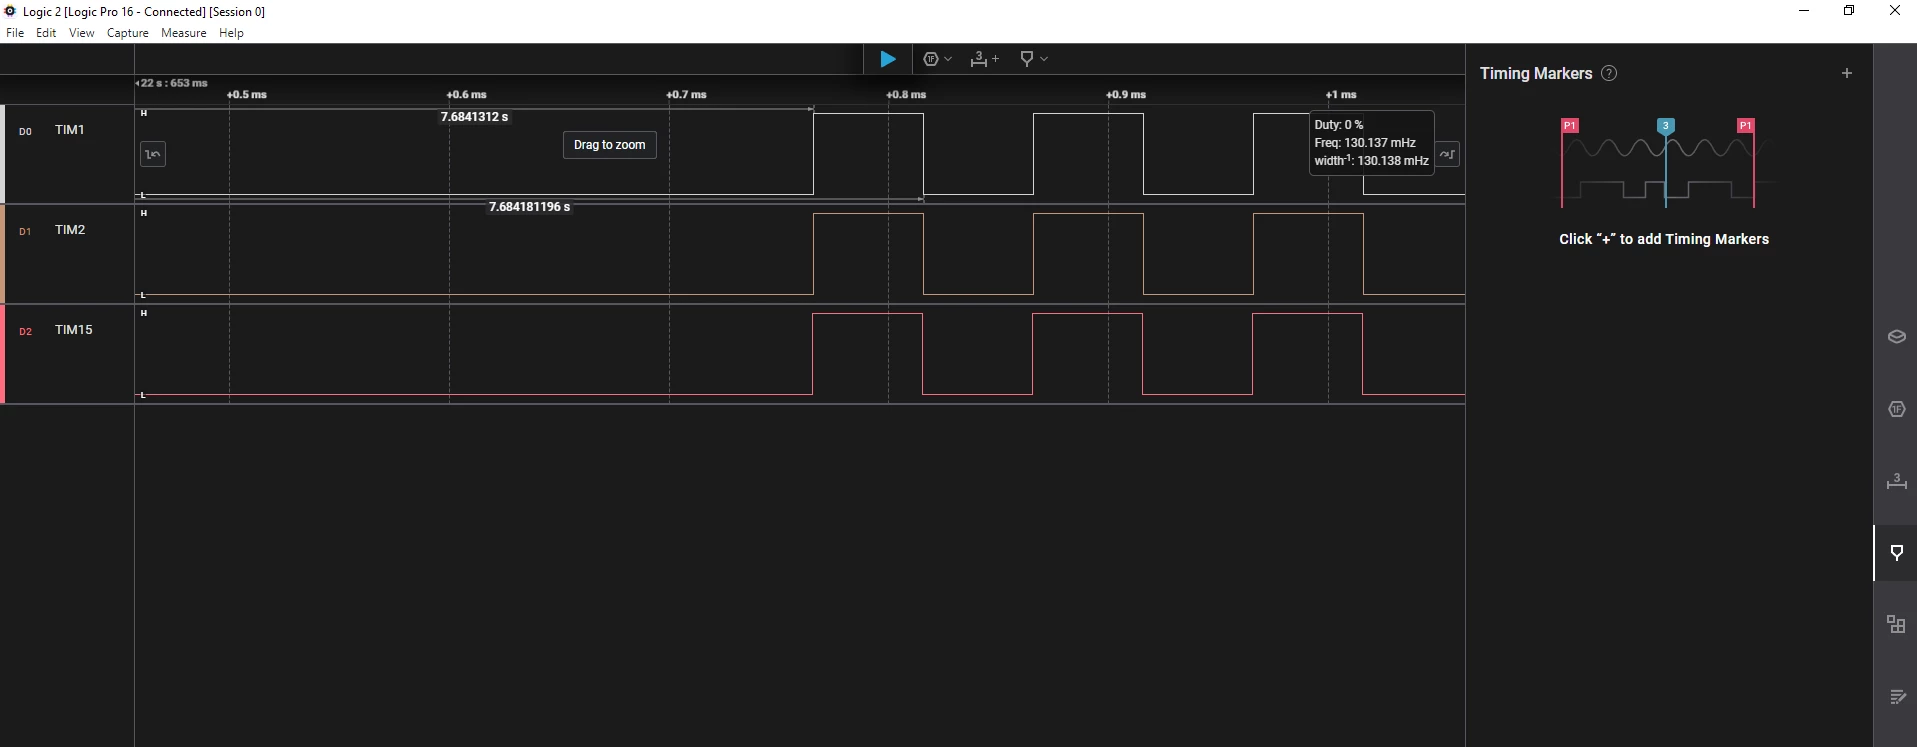Click the +0.6 ms timeline tick
The height and width of the screenshot is (747, 1917).
click(x=467, y=95)
